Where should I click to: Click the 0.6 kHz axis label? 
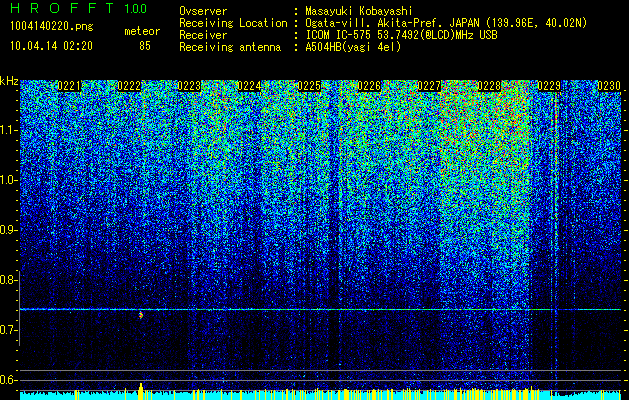(x=9, y=380)
